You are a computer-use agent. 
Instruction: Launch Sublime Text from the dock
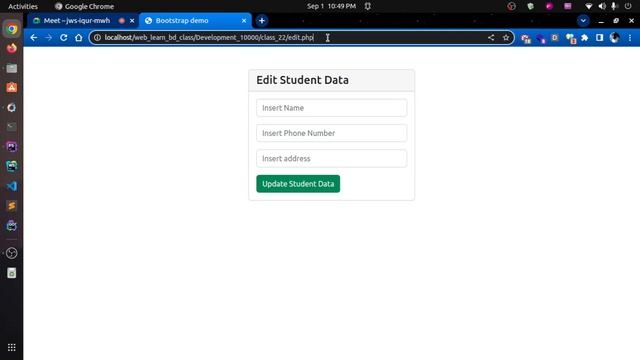pyautogui.click(x=11, y=206)
